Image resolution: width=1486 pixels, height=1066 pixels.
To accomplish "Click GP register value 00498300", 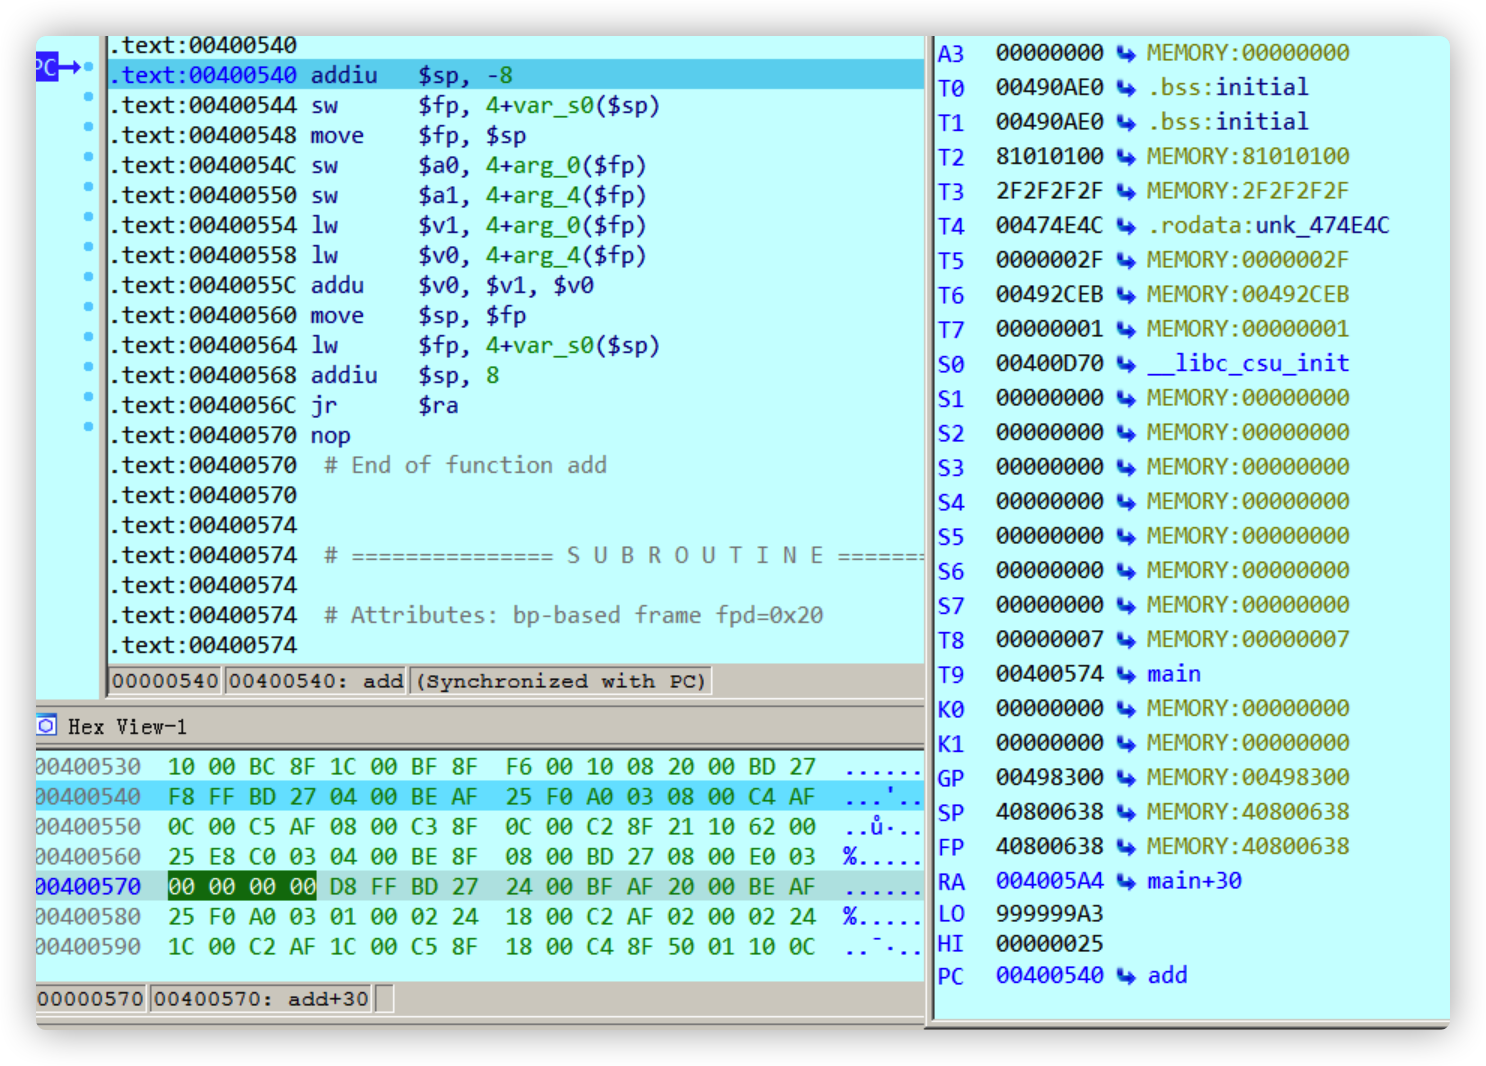I will (x=1050, y=778).
